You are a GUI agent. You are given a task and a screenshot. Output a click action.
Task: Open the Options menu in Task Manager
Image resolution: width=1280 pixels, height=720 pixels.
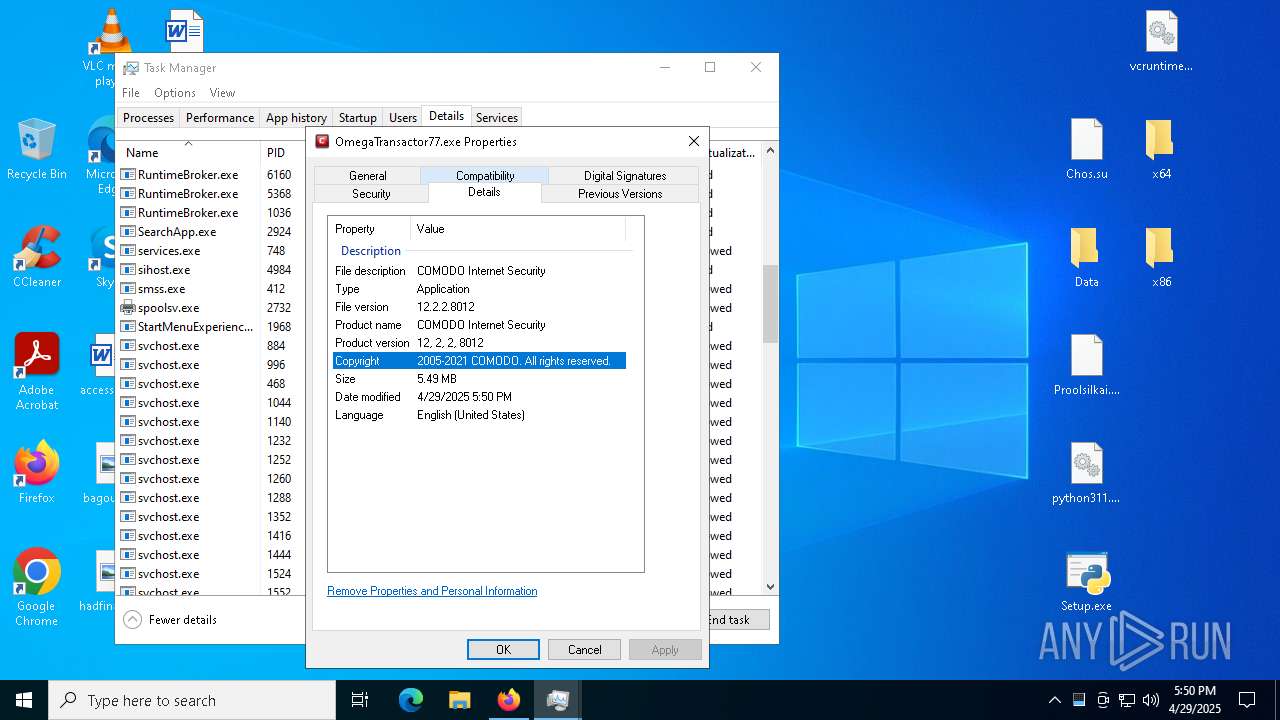tap(175, 93)
